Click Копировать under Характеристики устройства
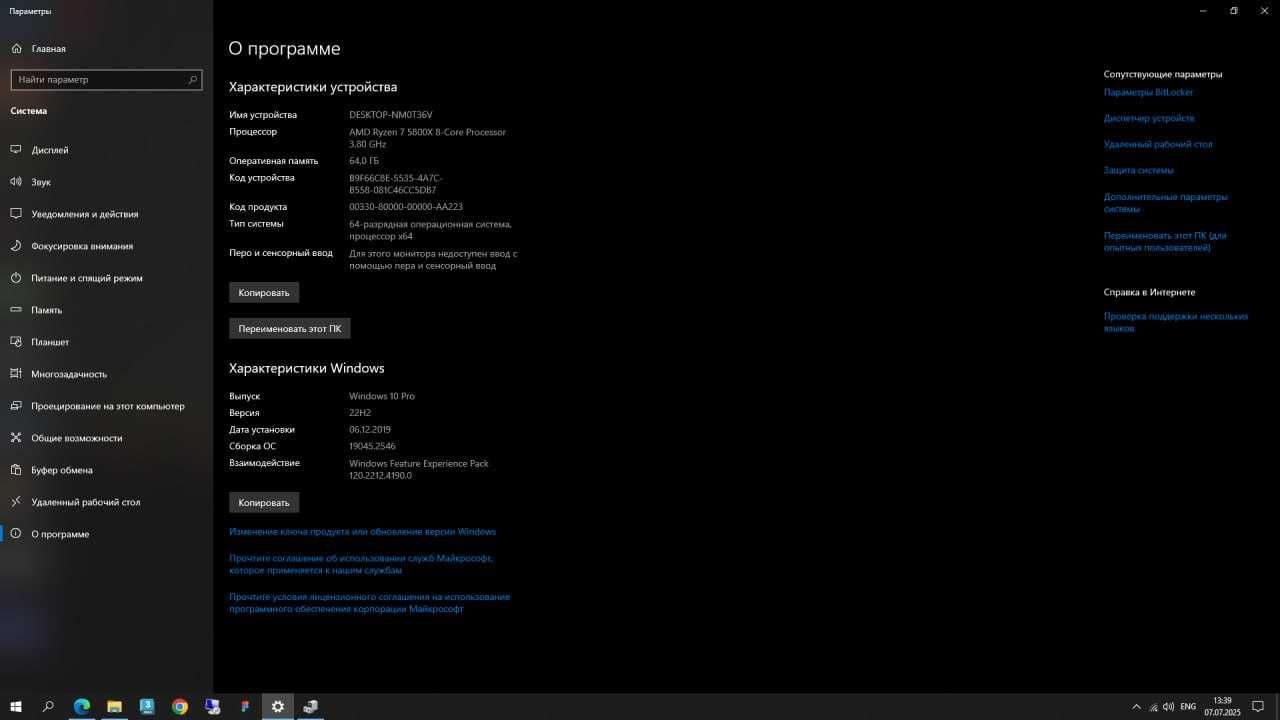 point(264,293)
